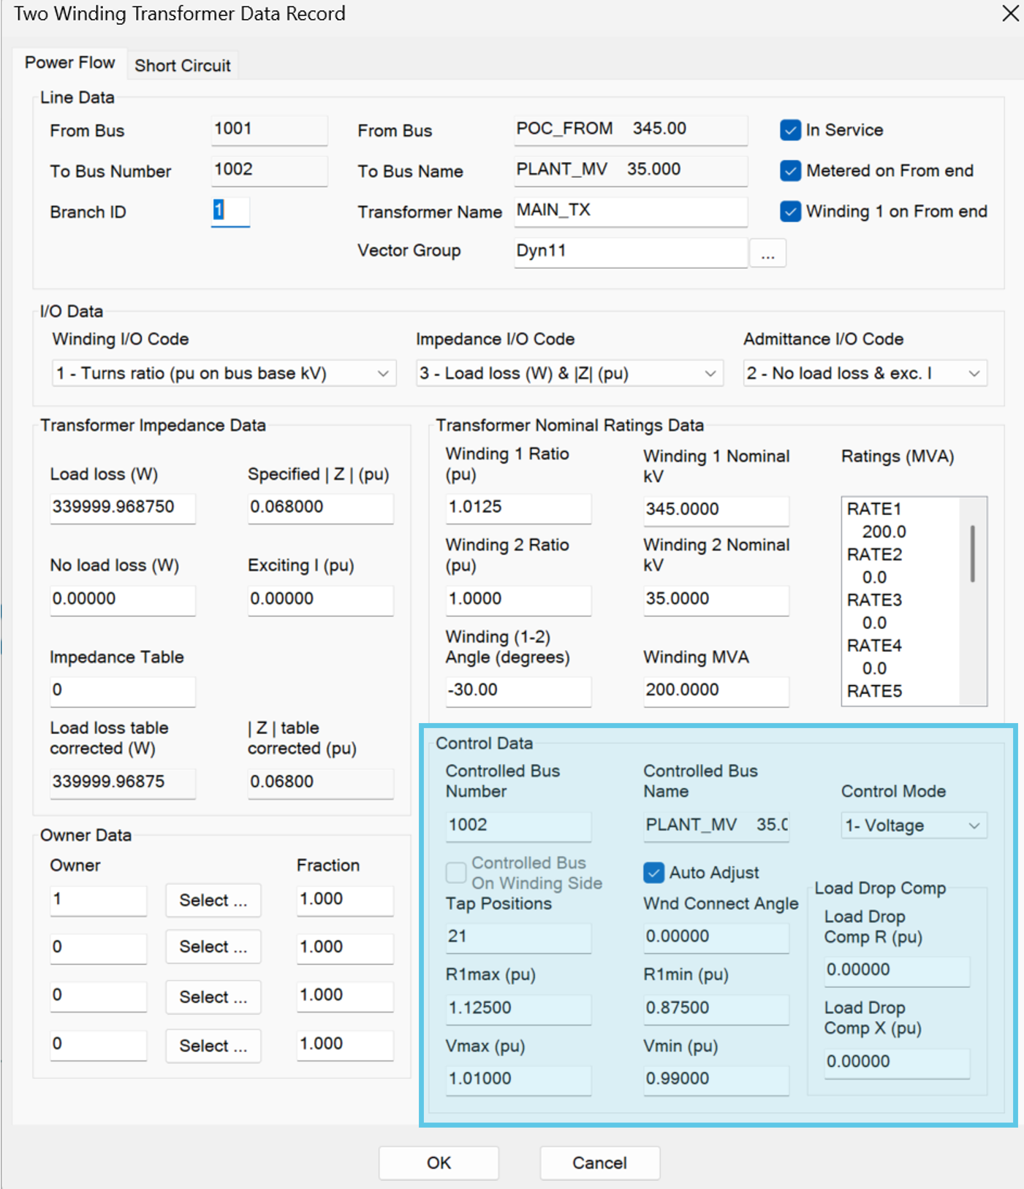Click the Specified |Z| (pu) field
The width and height of the screenshot is (1024, 1189).
pyautogui.click(x=320, y=508)
